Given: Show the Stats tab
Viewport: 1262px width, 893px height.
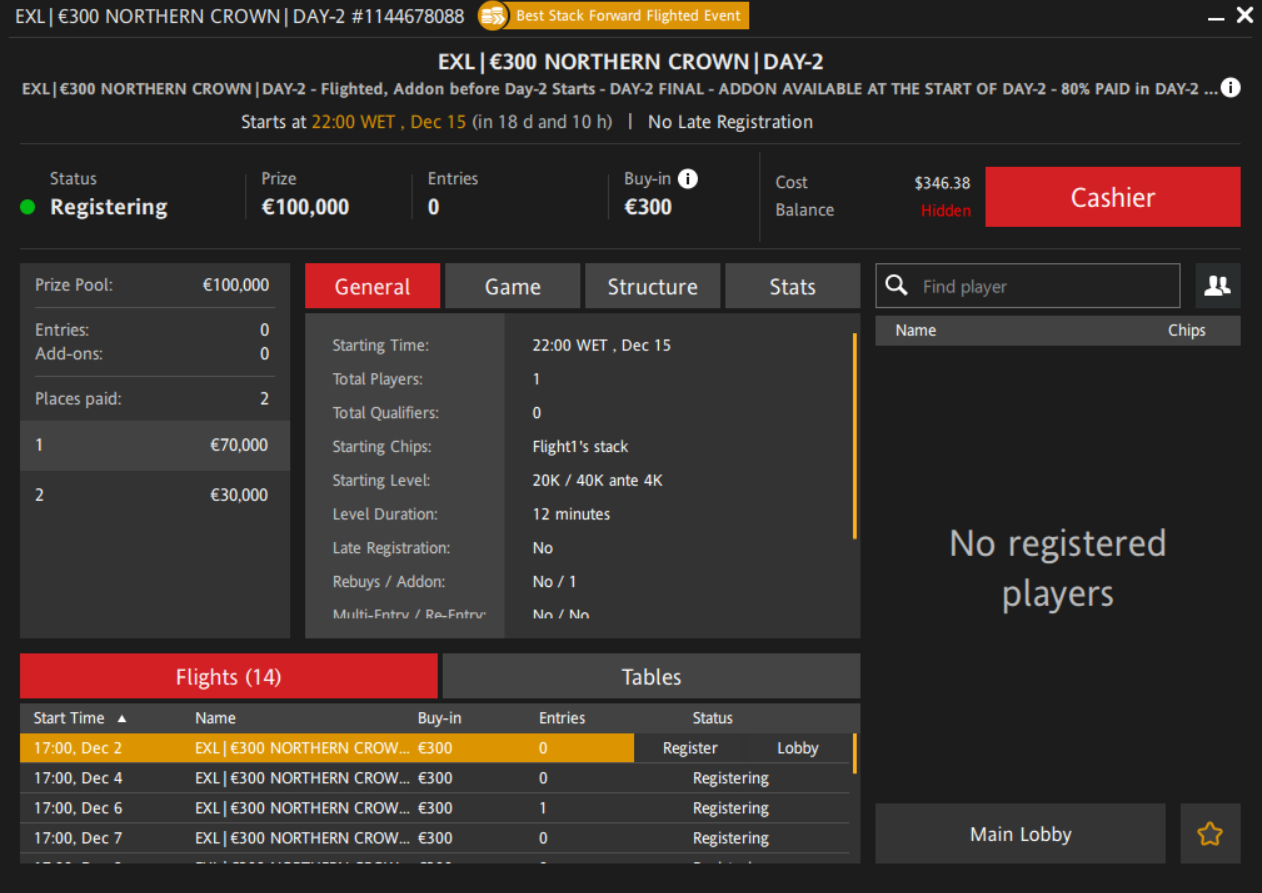Looking at the screenshot, I should tap(792, 287).
